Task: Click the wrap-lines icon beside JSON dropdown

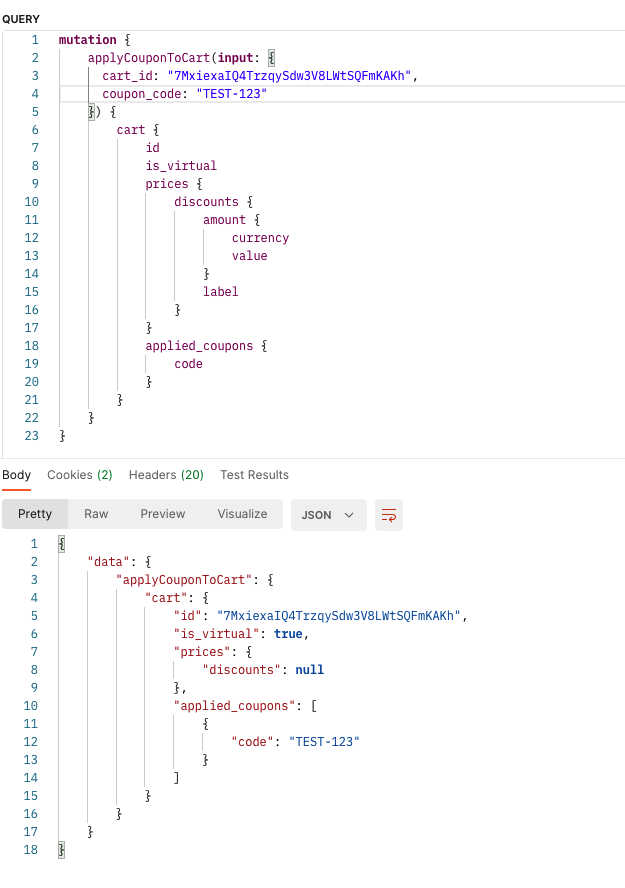Action: (389, 514)
